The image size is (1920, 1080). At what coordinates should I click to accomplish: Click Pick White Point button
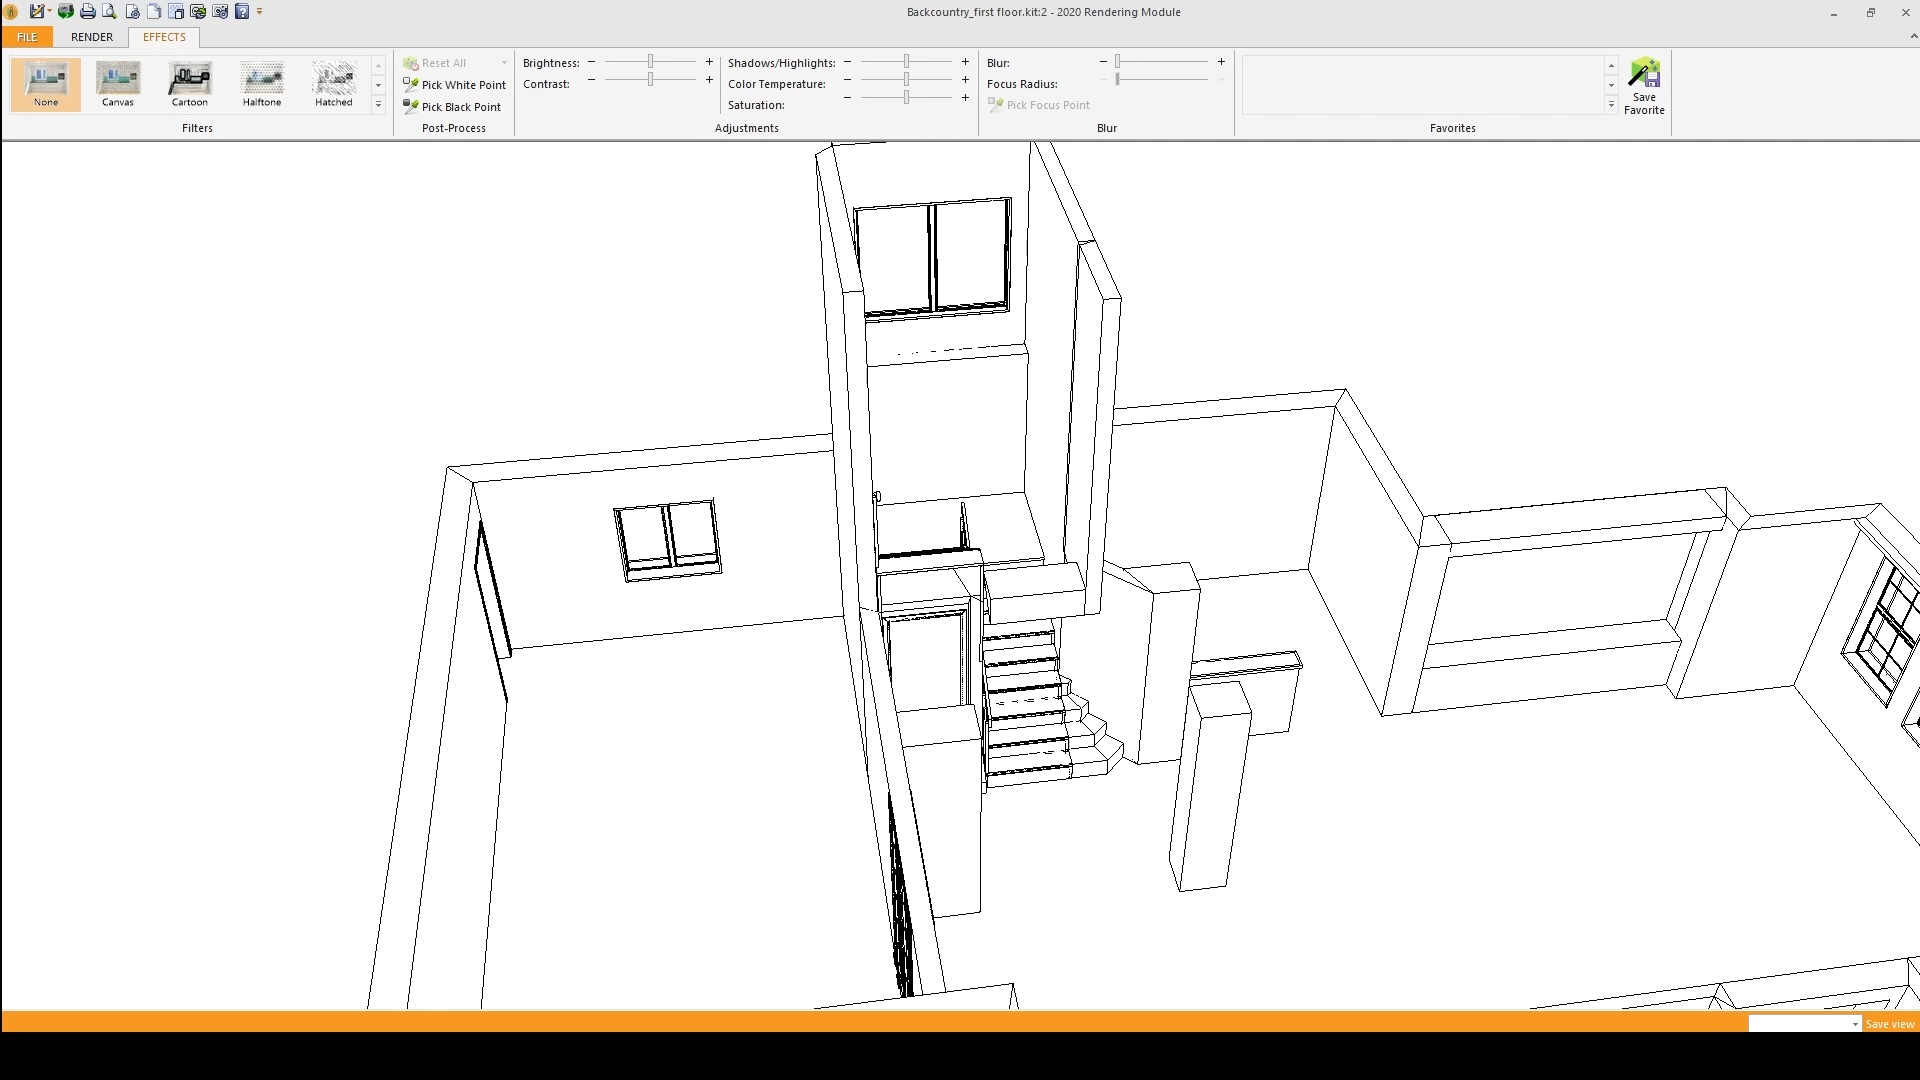point(455,85)
